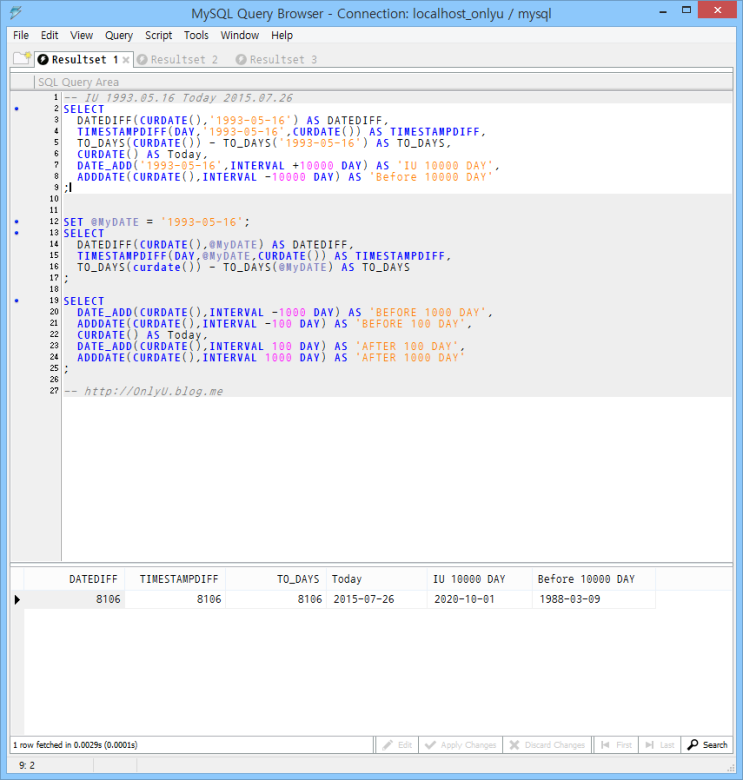Open the Query menu
This screenshot has height=780, width=743.
119,35
